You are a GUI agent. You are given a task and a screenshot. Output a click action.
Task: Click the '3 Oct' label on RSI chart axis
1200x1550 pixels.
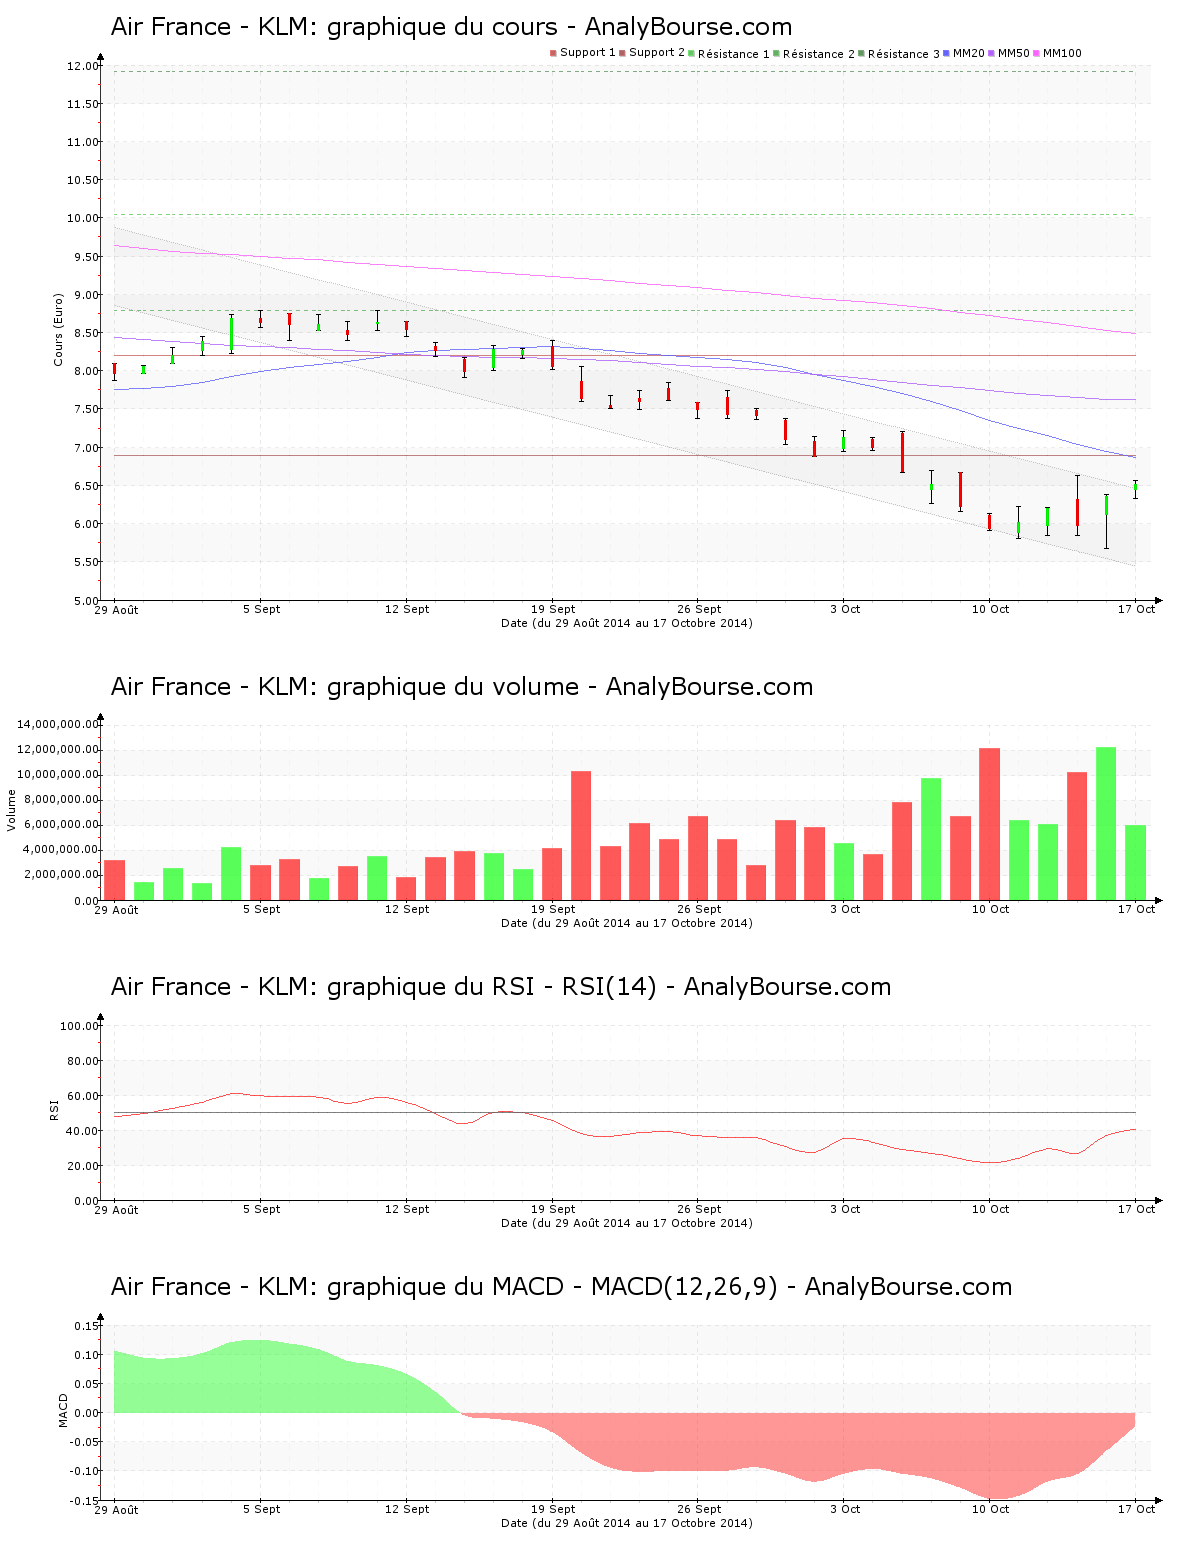845,1209
